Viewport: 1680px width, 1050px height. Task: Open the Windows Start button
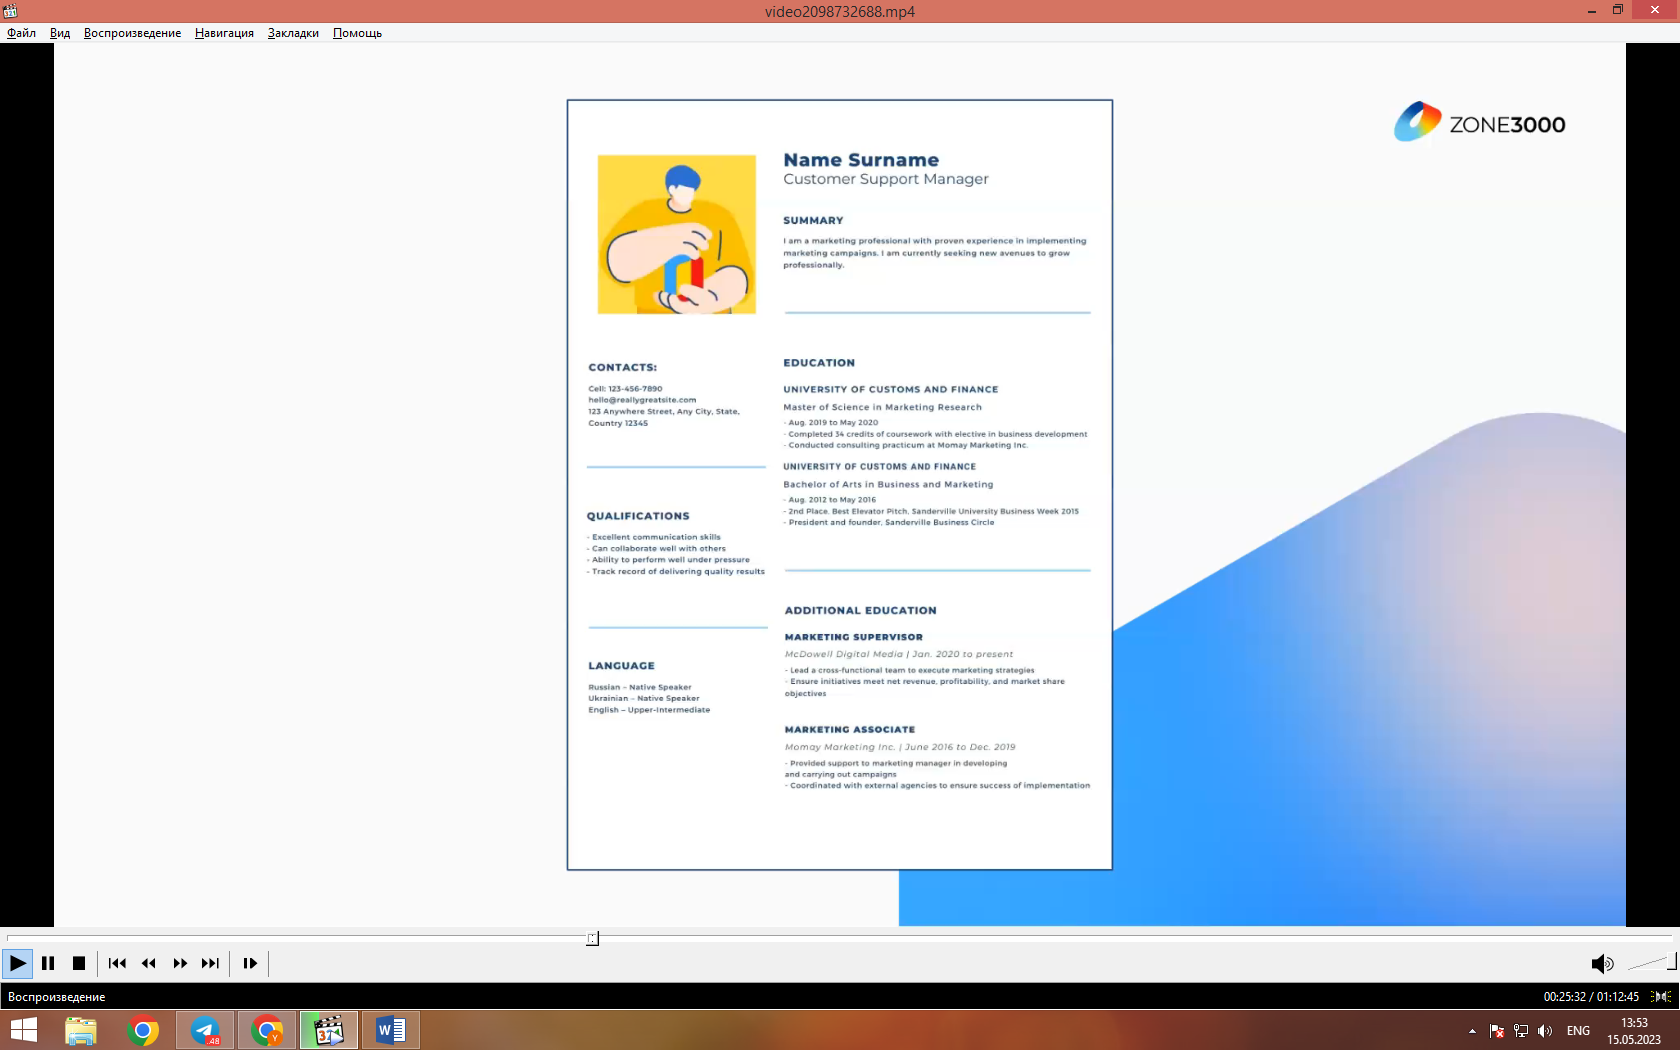tap(23, 1030)
